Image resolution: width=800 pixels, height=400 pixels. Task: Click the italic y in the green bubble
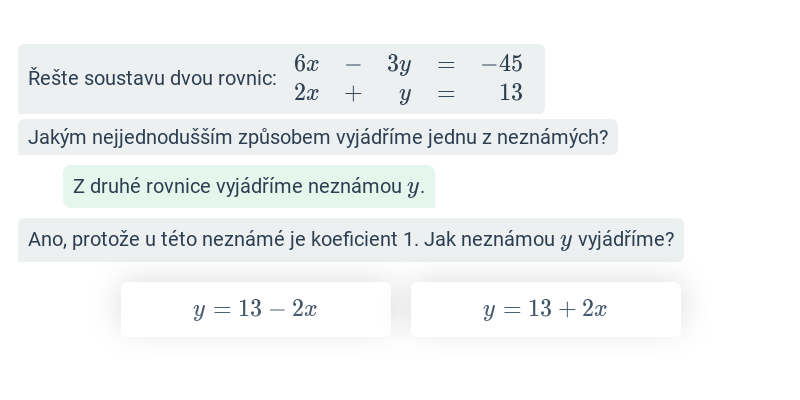pos(413,188)
